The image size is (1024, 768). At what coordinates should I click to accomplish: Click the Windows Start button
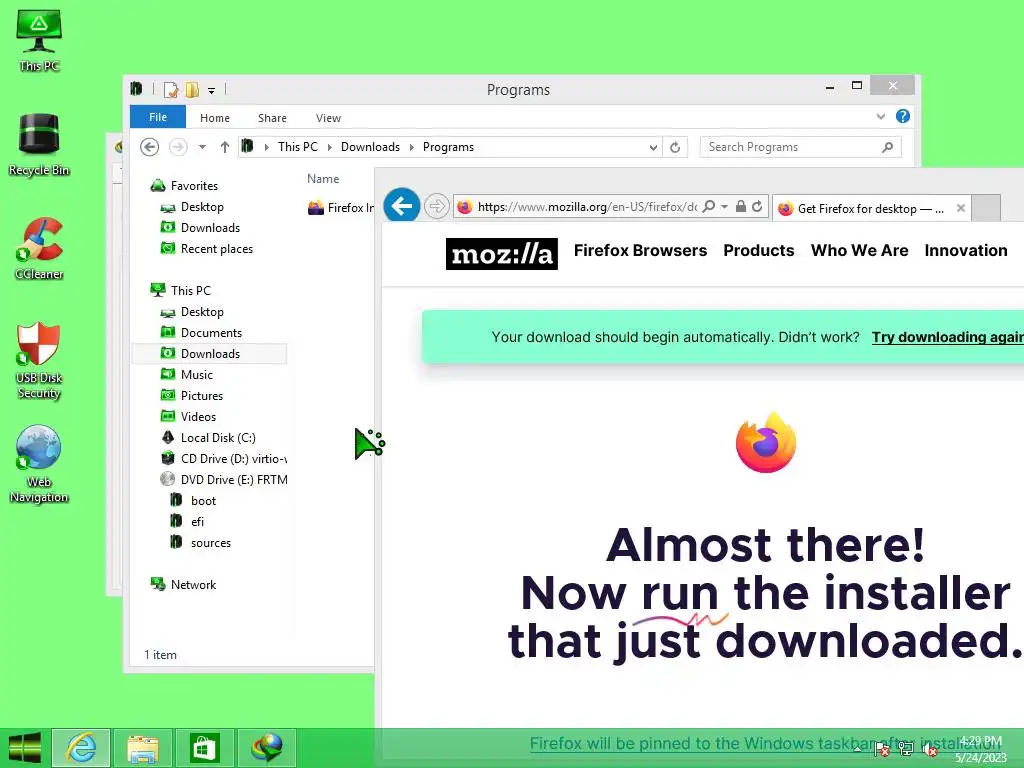24,748
